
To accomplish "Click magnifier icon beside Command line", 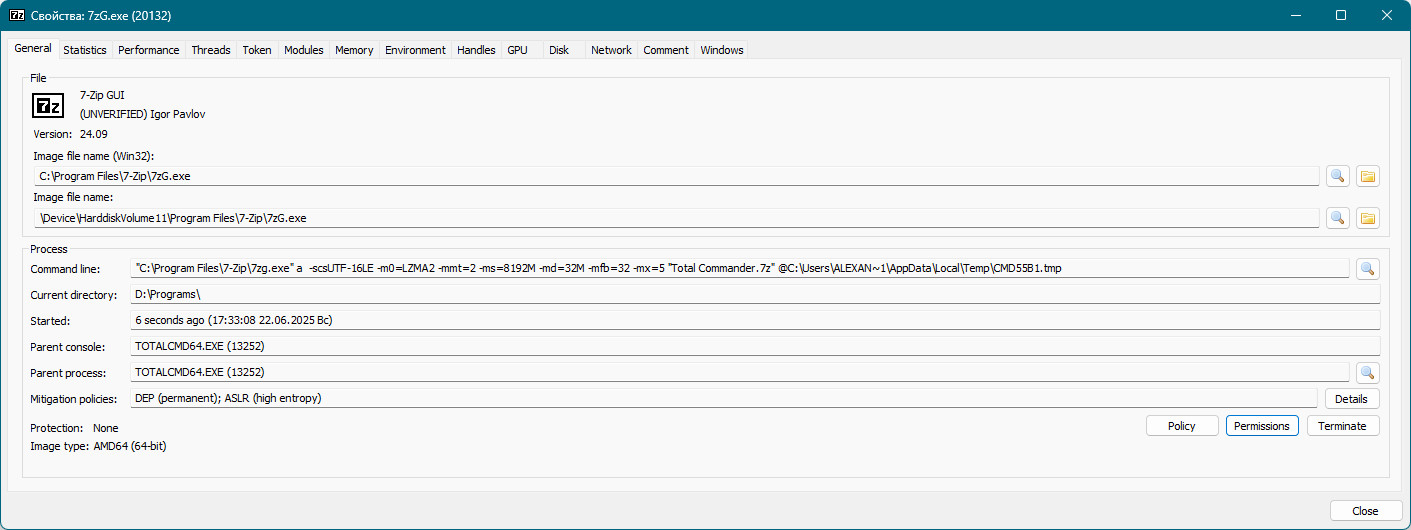I will (x=1367, y=268).
